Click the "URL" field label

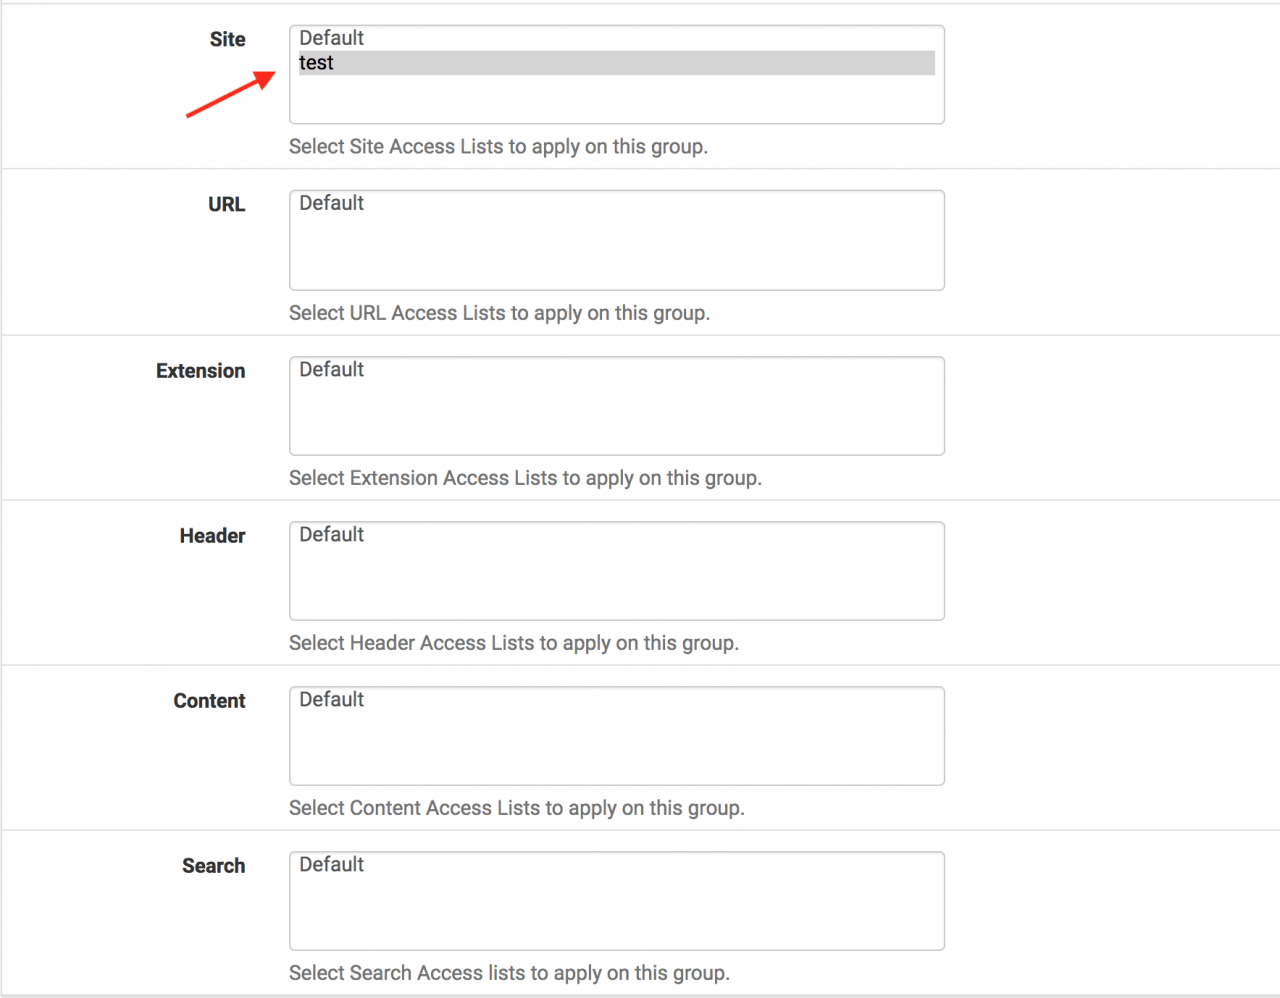point(226,204)
